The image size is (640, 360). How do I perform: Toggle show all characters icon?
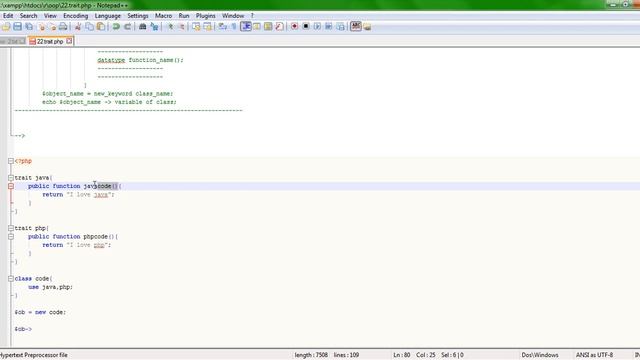[234, 27]
